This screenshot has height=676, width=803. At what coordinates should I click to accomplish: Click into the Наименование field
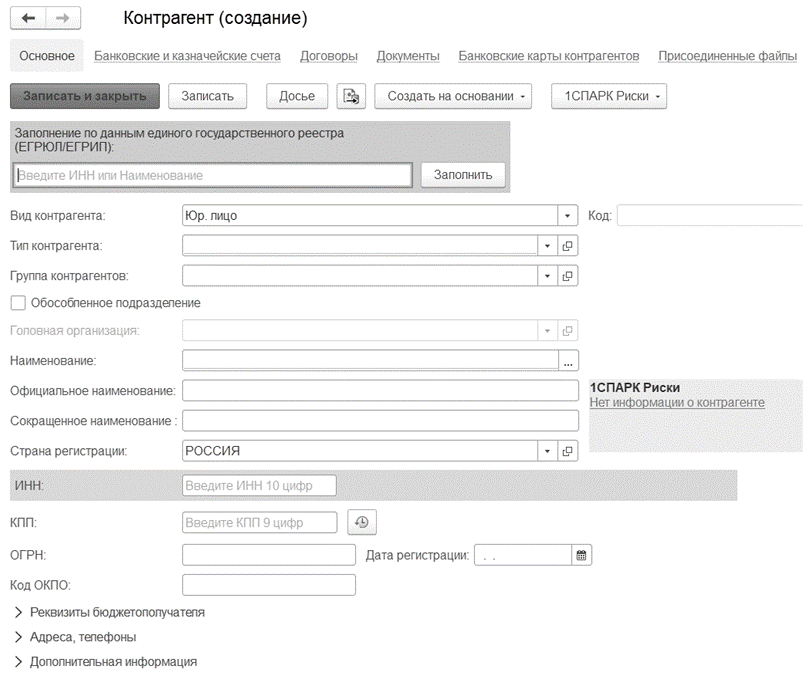[370, 361]
